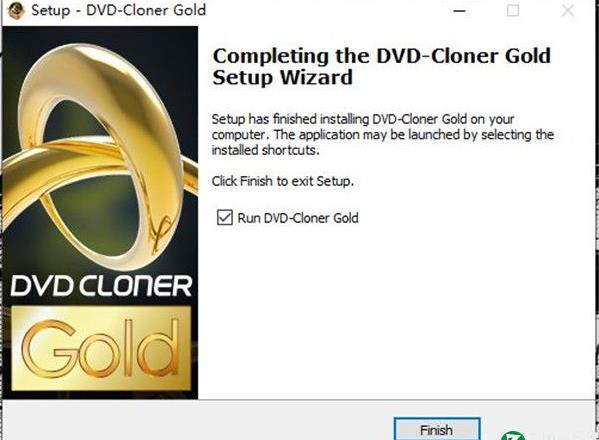The image size is (599, 440).
Task: Click the 'Setup - DVD-Cloner Gold' window title
Action: coord(118,10)
